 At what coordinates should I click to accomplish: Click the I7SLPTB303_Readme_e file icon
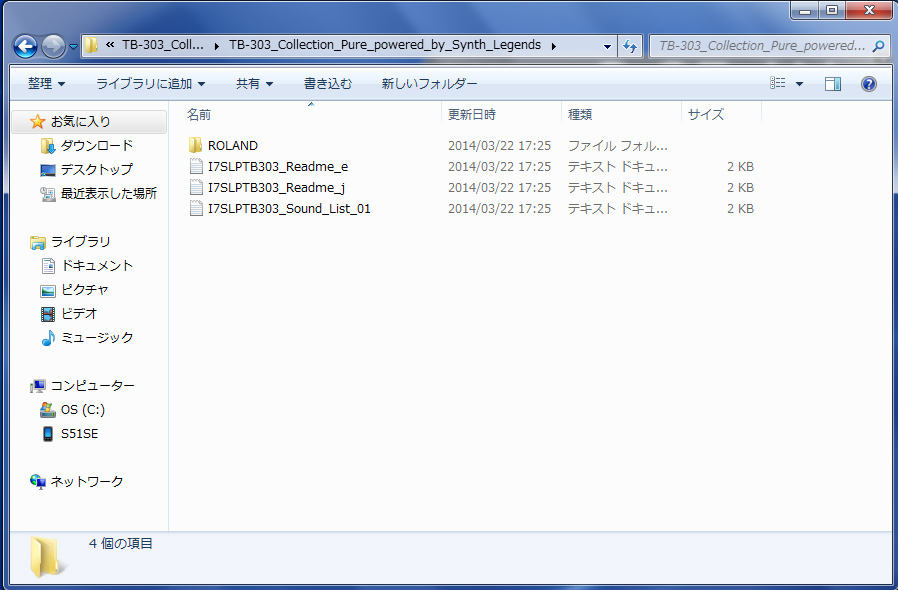click(196, 166)
